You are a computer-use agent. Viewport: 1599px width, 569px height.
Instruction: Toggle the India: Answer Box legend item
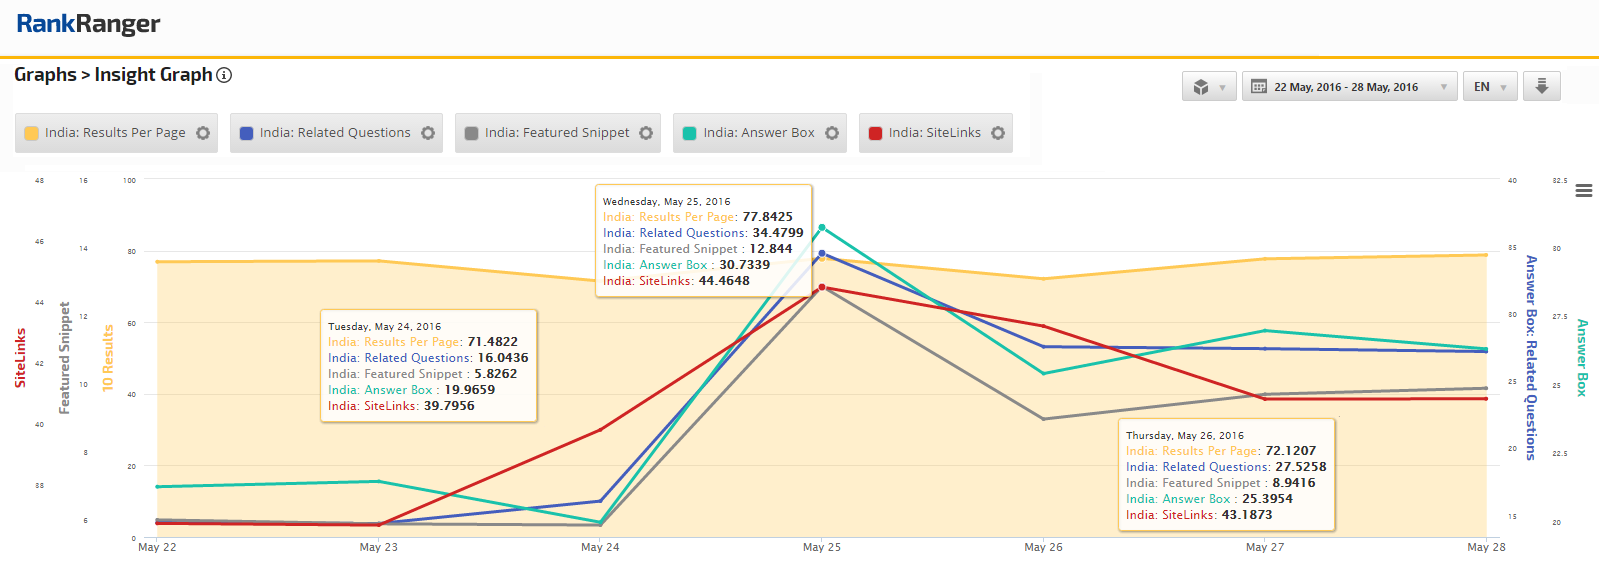tap(758, 133)
